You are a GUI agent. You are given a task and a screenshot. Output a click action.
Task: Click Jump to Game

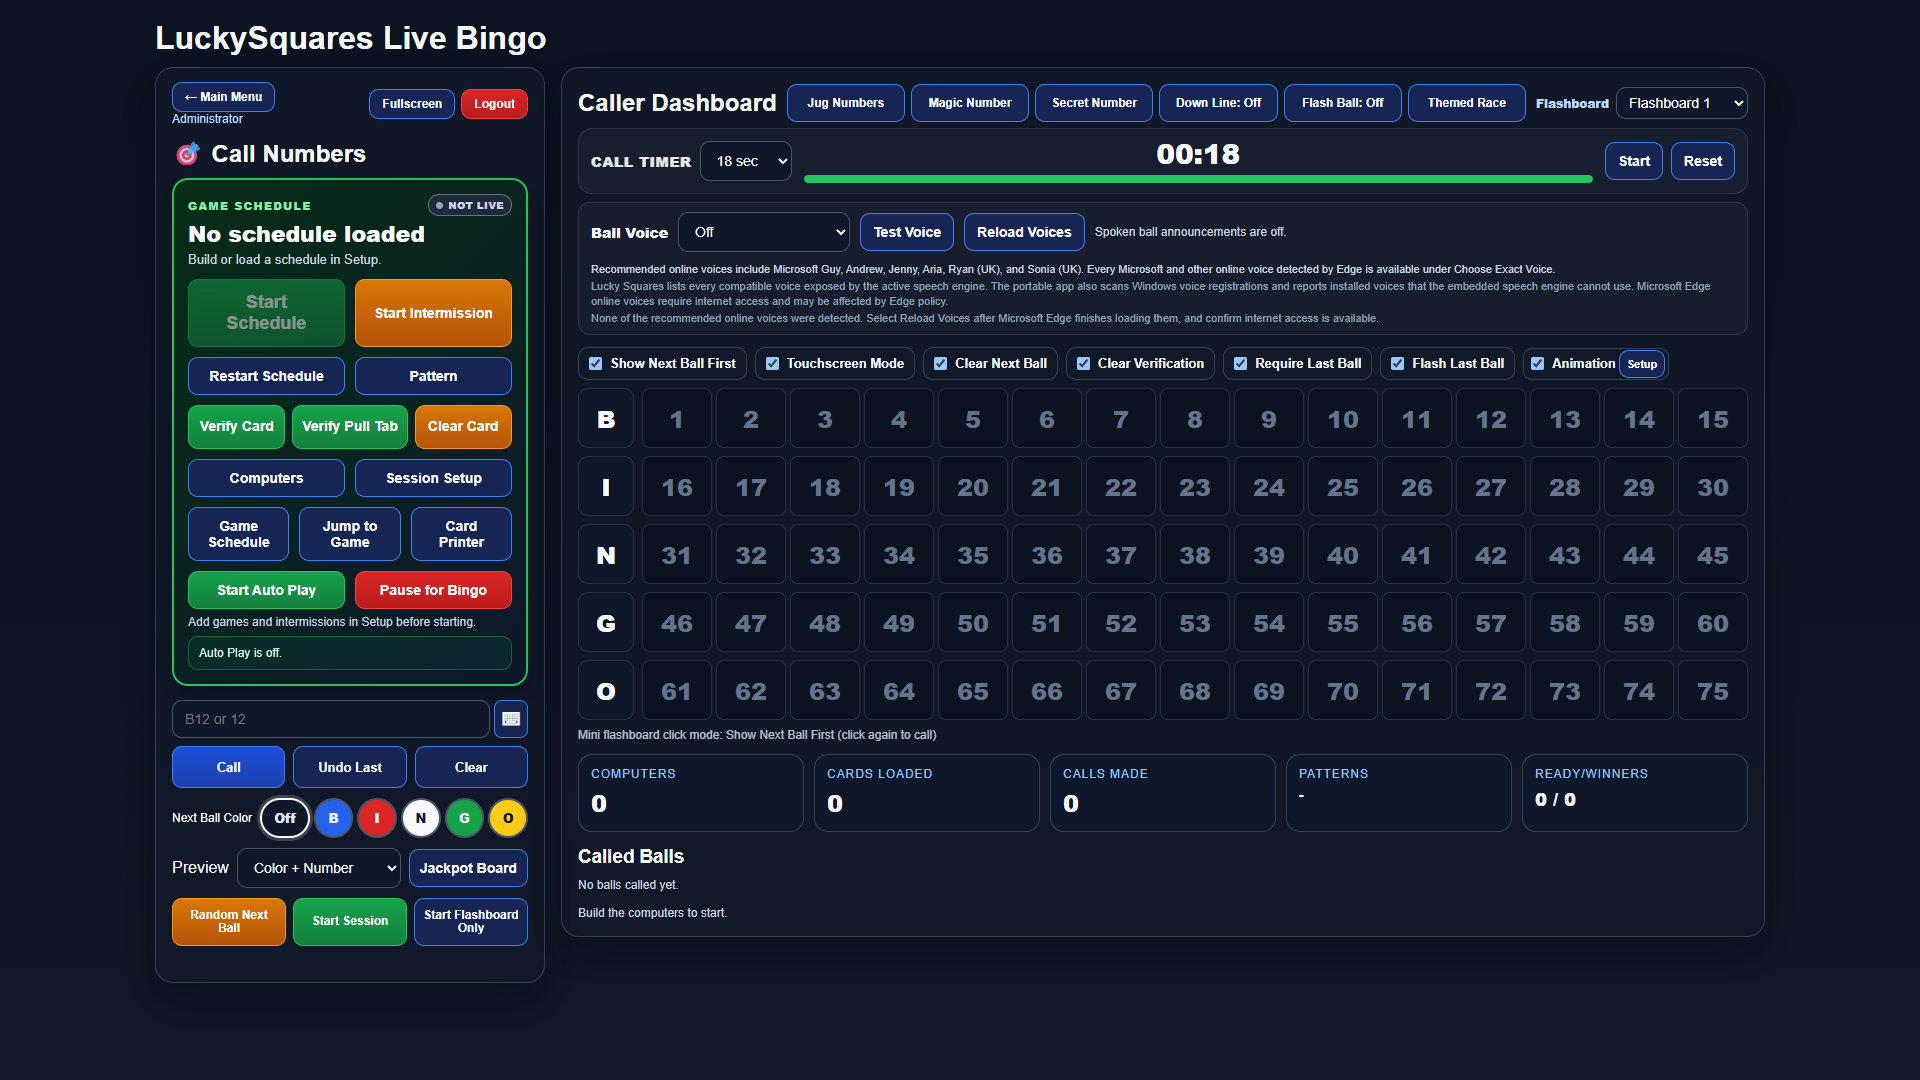(350, 534)
